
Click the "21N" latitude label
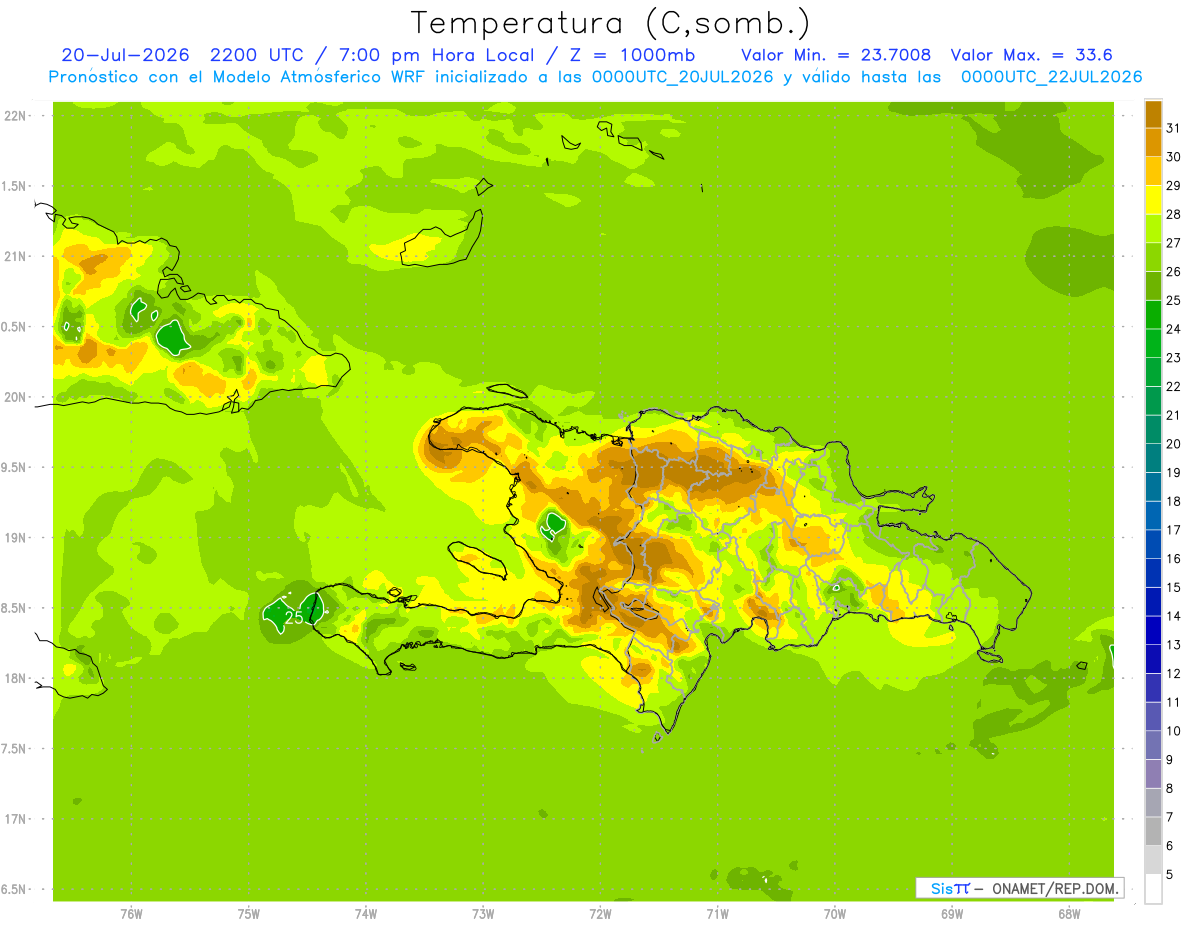point(14,256)
